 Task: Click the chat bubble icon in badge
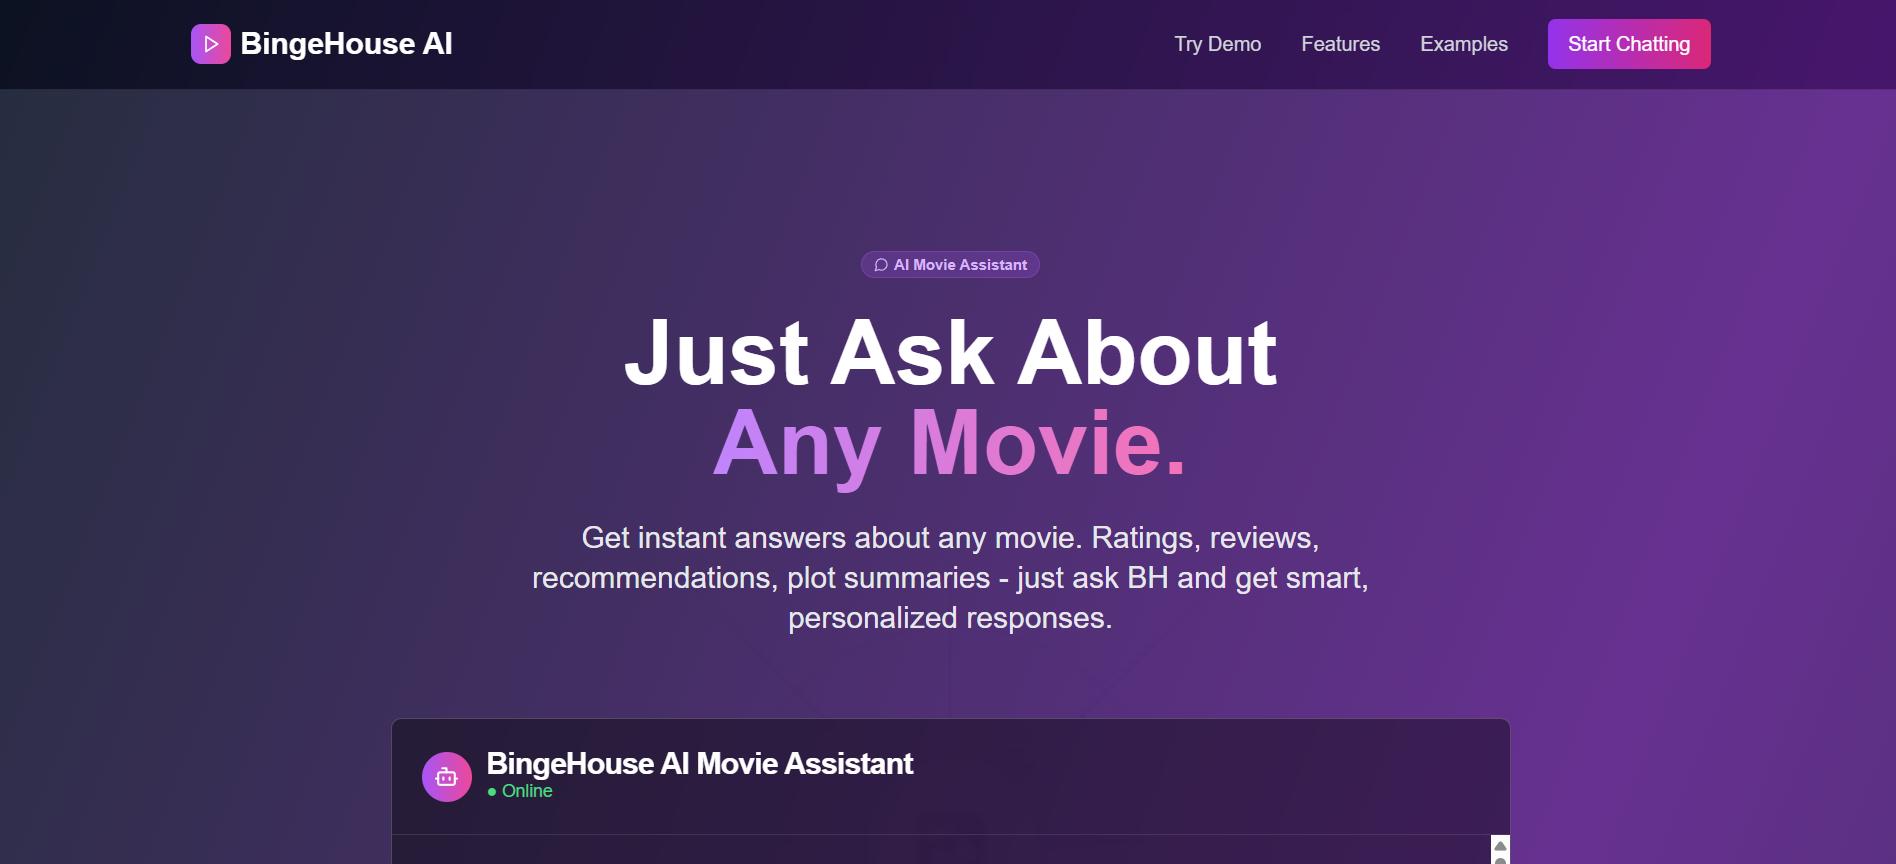881,265
